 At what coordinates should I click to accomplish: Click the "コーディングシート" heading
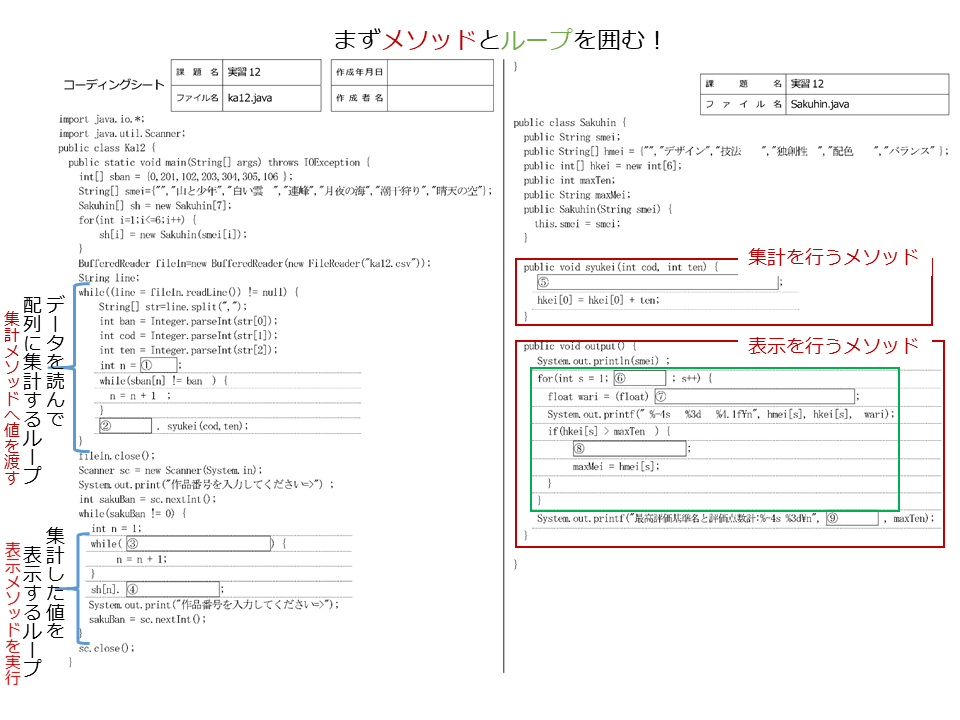pyautogui.click(x=114, y=84)
